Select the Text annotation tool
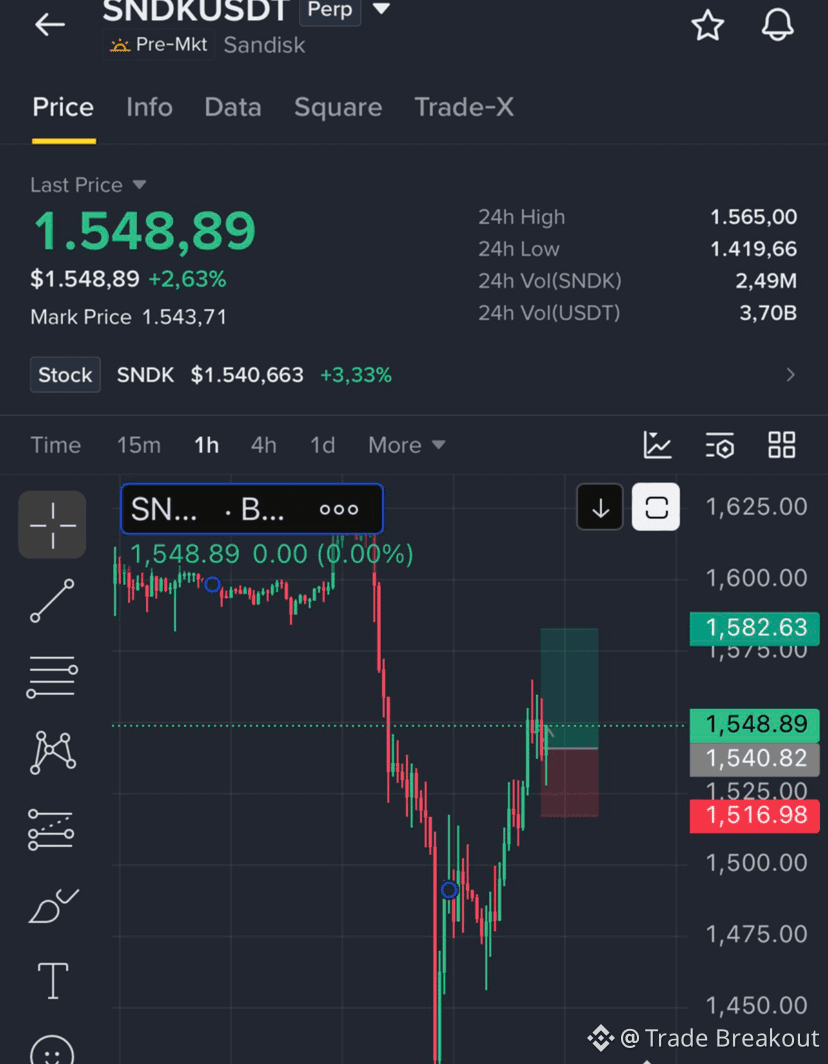Viewport: 828px width, 1064px height. click(x=52, y=981)
